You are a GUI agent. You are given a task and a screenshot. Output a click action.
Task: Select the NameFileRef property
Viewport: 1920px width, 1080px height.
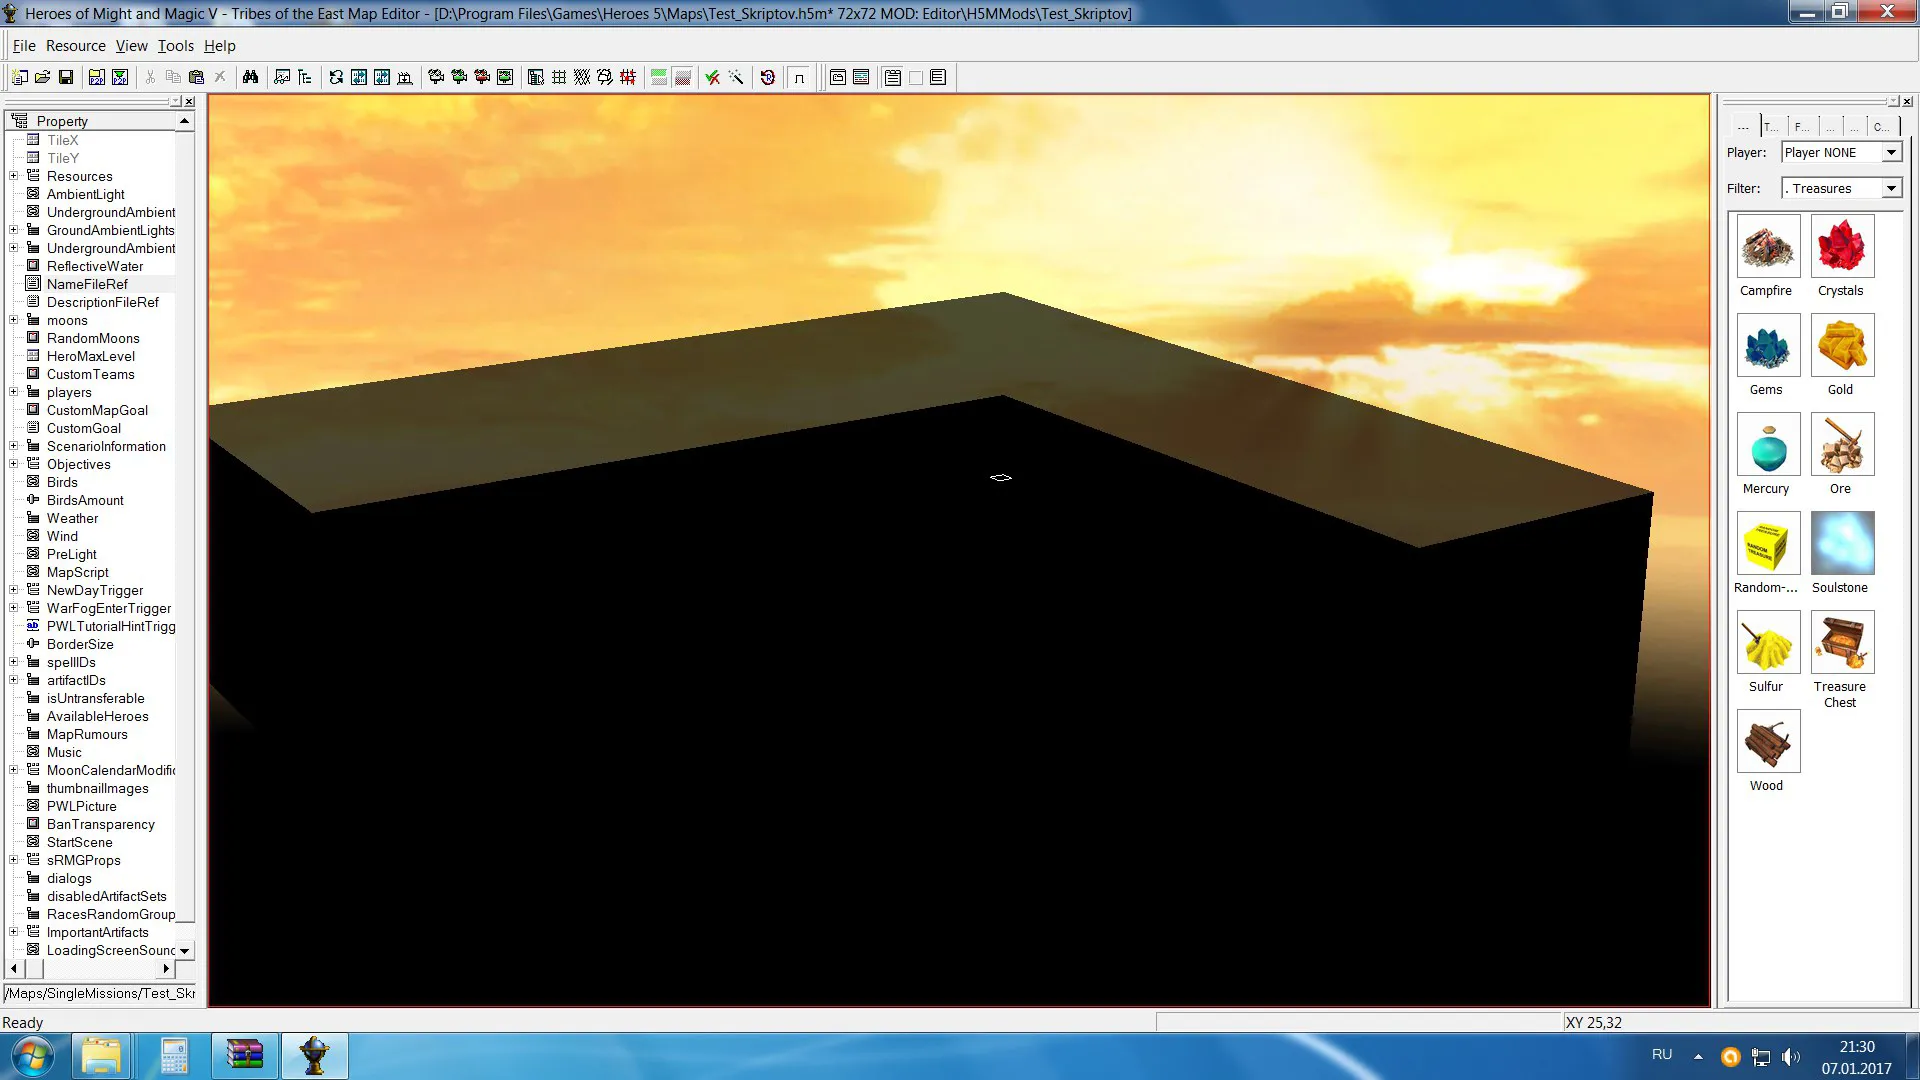pyautogui.click(x=87, y=284)
